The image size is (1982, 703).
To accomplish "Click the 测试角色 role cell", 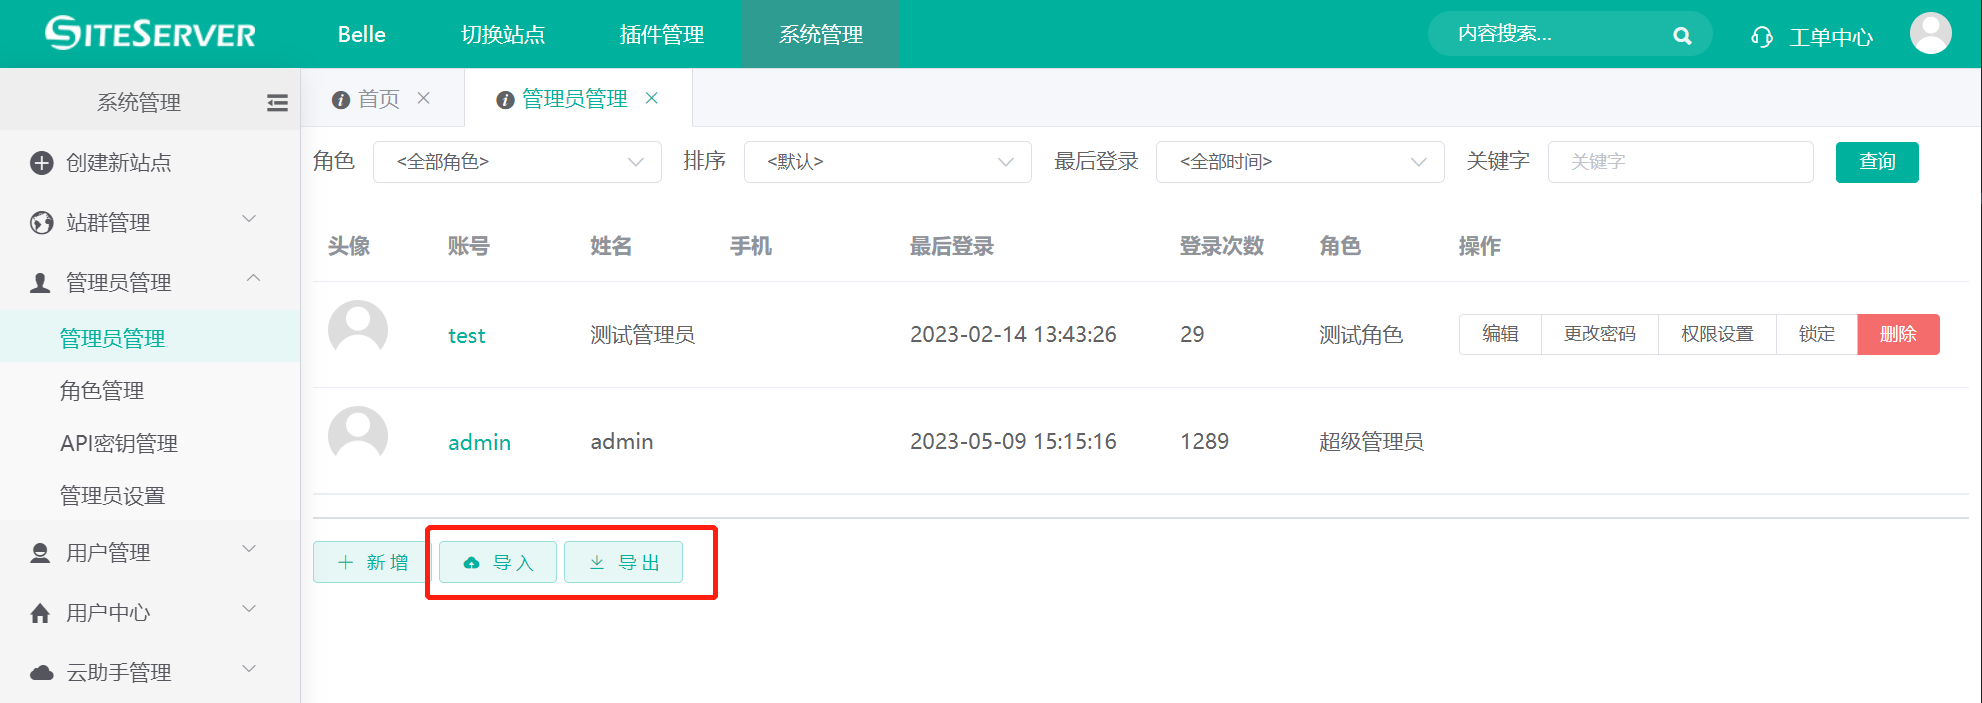I will tap(1361, 335).
